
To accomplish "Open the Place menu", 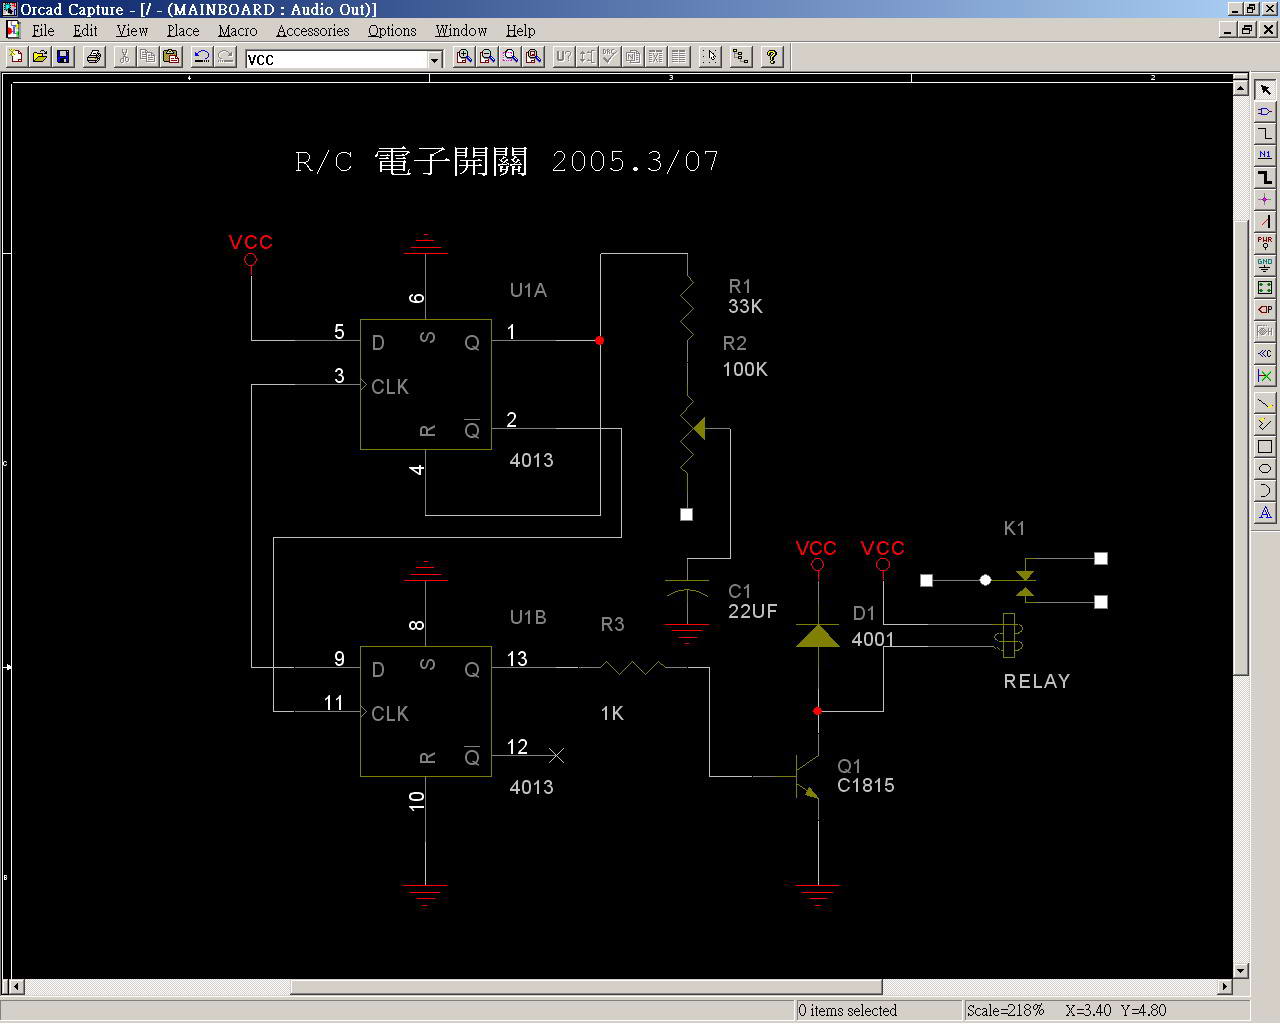I will pos(183,31).
